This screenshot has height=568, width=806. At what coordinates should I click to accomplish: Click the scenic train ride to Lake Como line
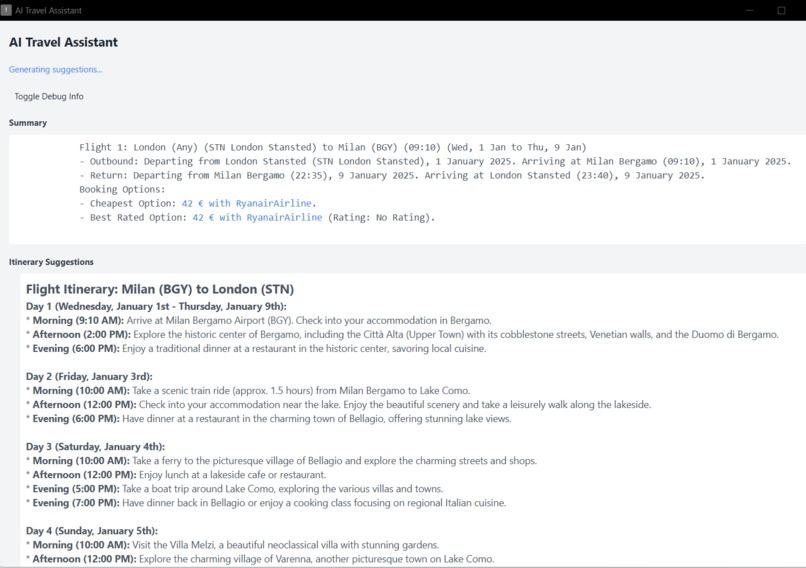[x=248, y=391]
